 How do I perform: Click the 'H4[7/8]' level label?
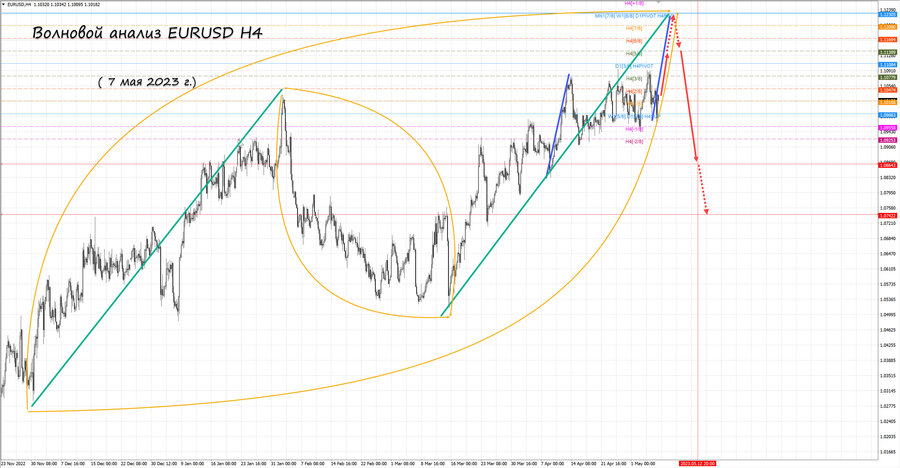[x=634, y=28]
